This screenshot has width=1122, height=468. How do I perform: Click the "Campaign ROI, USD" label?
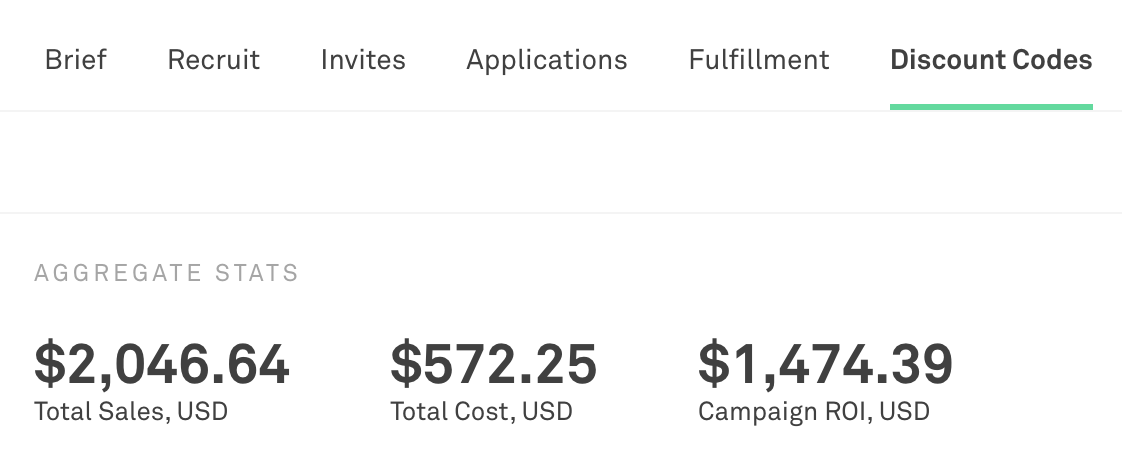click(x=813, y=411)
